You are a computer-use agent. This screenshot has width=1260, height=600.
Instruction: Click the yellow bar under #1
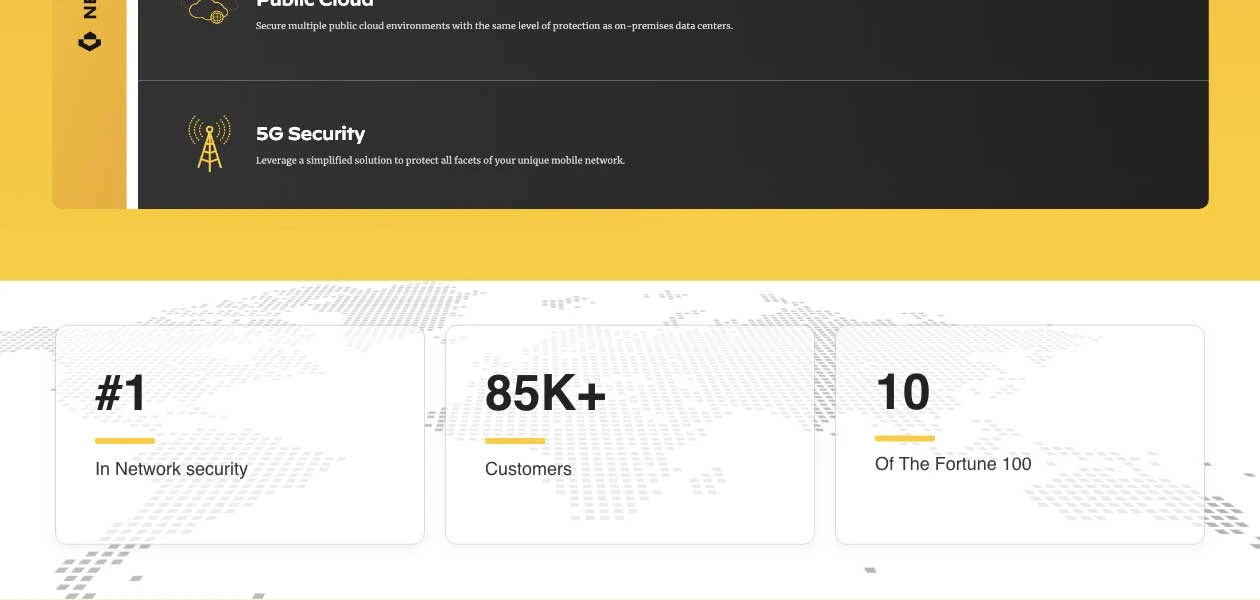coord(125,441)
